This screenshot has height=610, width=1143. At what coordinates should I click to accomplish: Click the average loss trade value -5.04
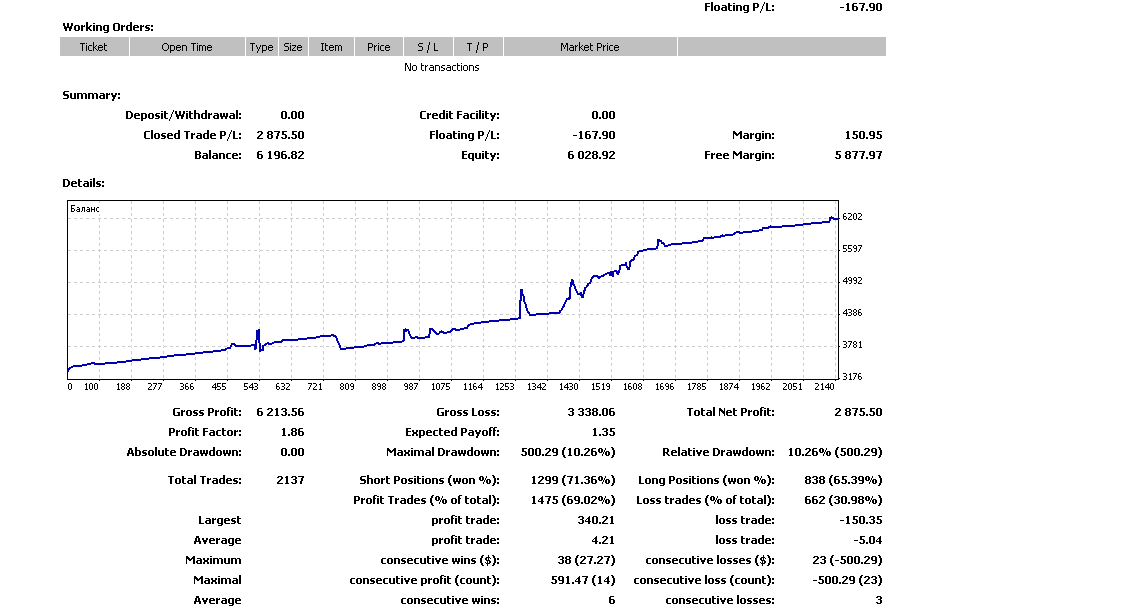pyautogui.click(x=867, y=540)
